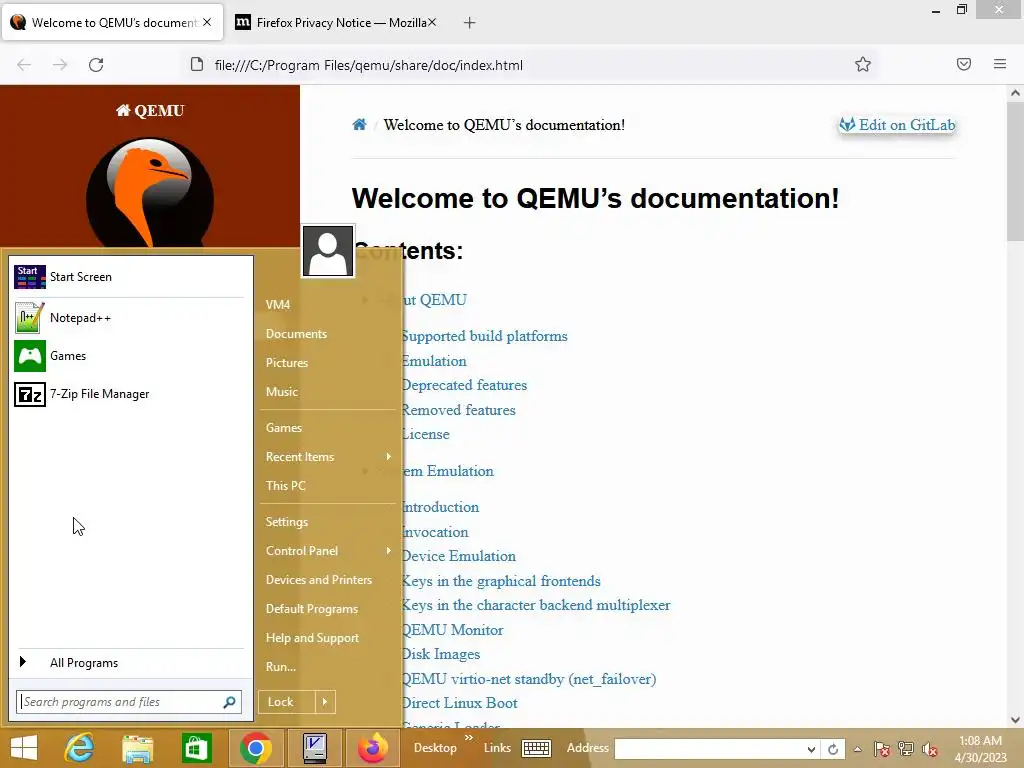This screenshot has height=768, width=1024.
Task: Open Removed features link
Action: click(x=458, y=410)
